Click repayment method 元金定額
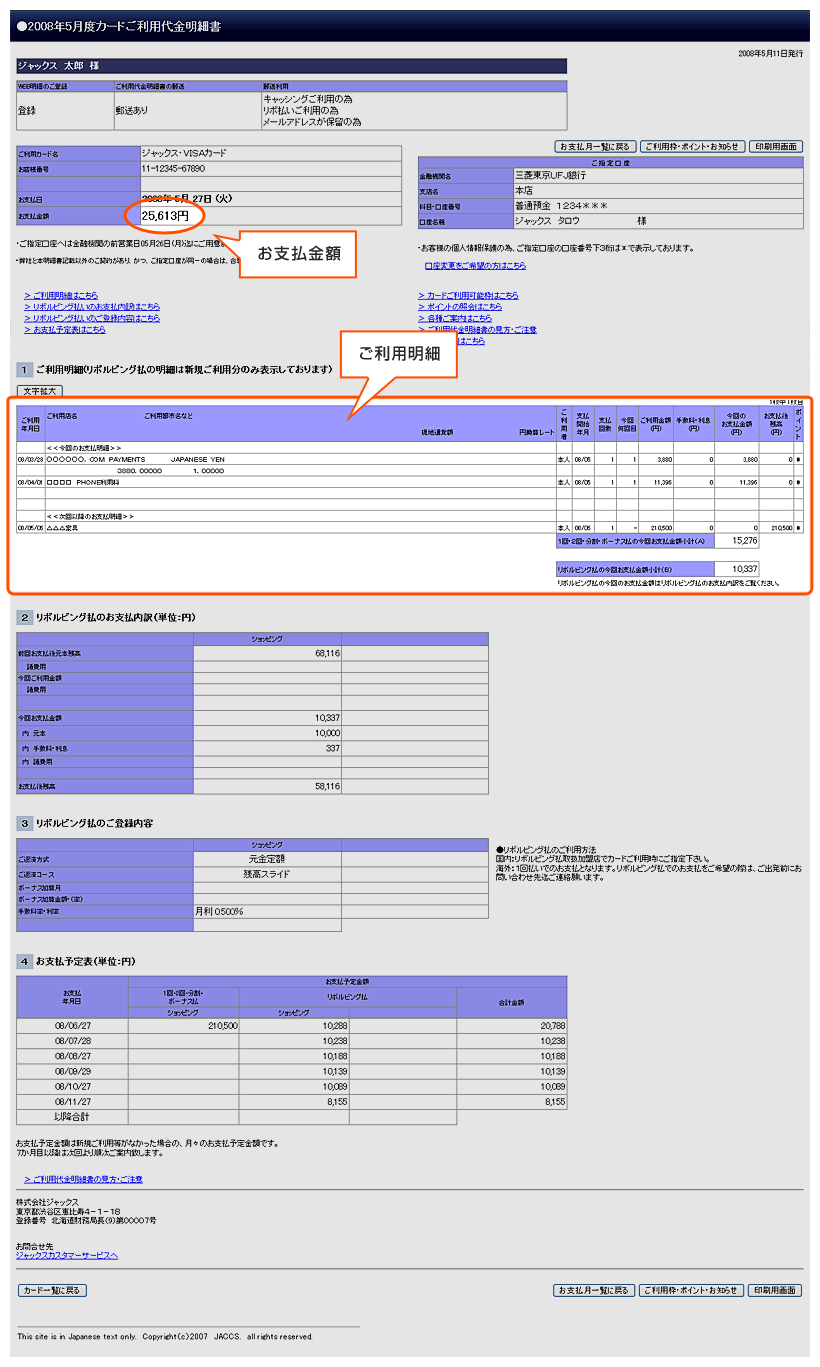 click(x=267, y=859)
